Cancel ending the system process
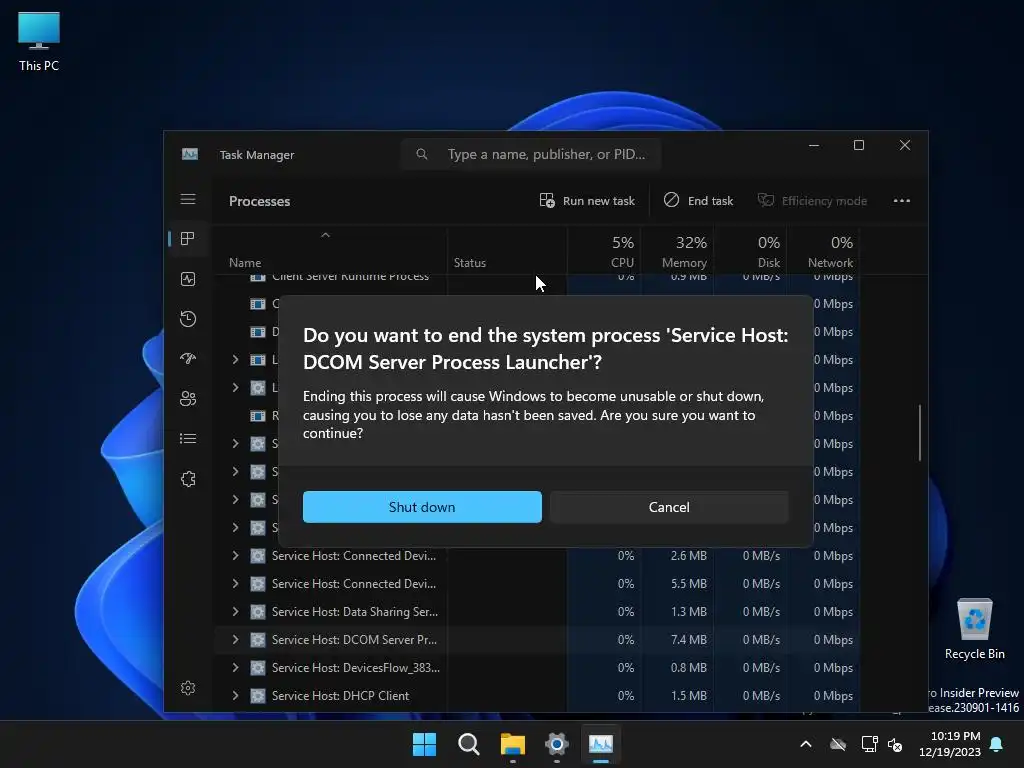Viewport: 1024px width, 768px height. [x=669, y=507]
